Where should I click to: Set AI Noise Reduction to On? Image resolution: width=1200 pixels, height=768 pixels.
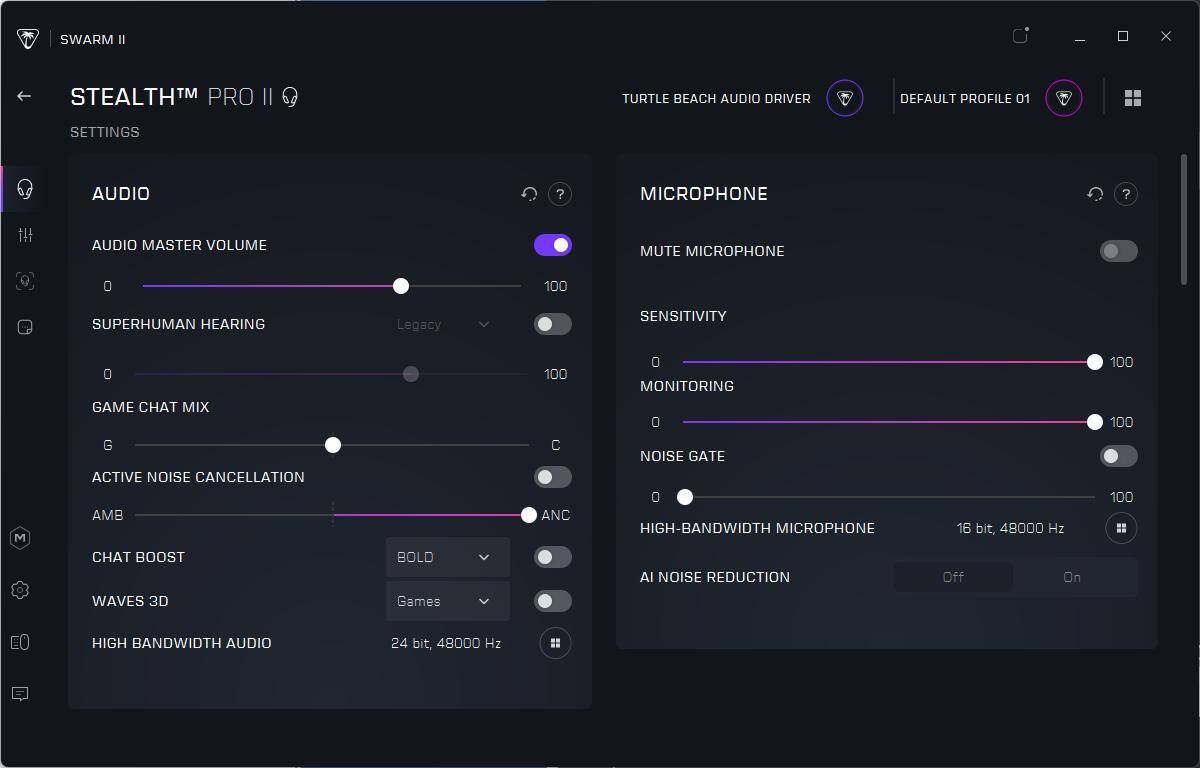click(x=1073, y=577)
